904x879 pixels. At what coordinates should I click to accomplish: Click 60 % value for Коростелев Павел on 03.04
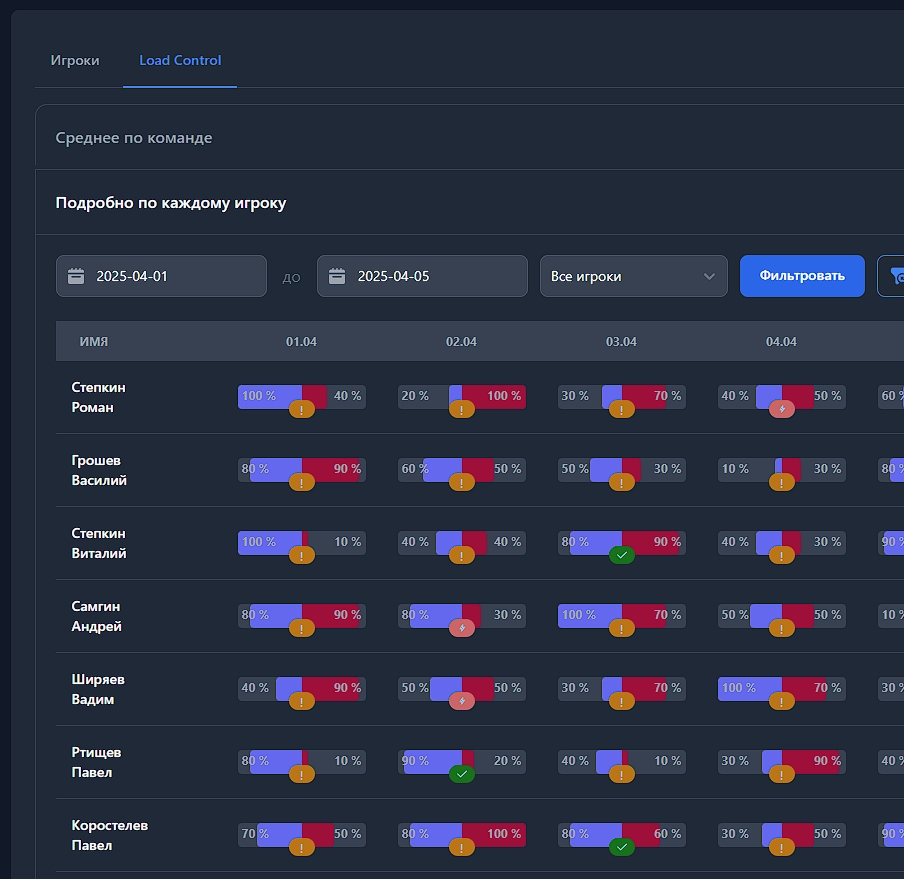[x=668, y=834]
